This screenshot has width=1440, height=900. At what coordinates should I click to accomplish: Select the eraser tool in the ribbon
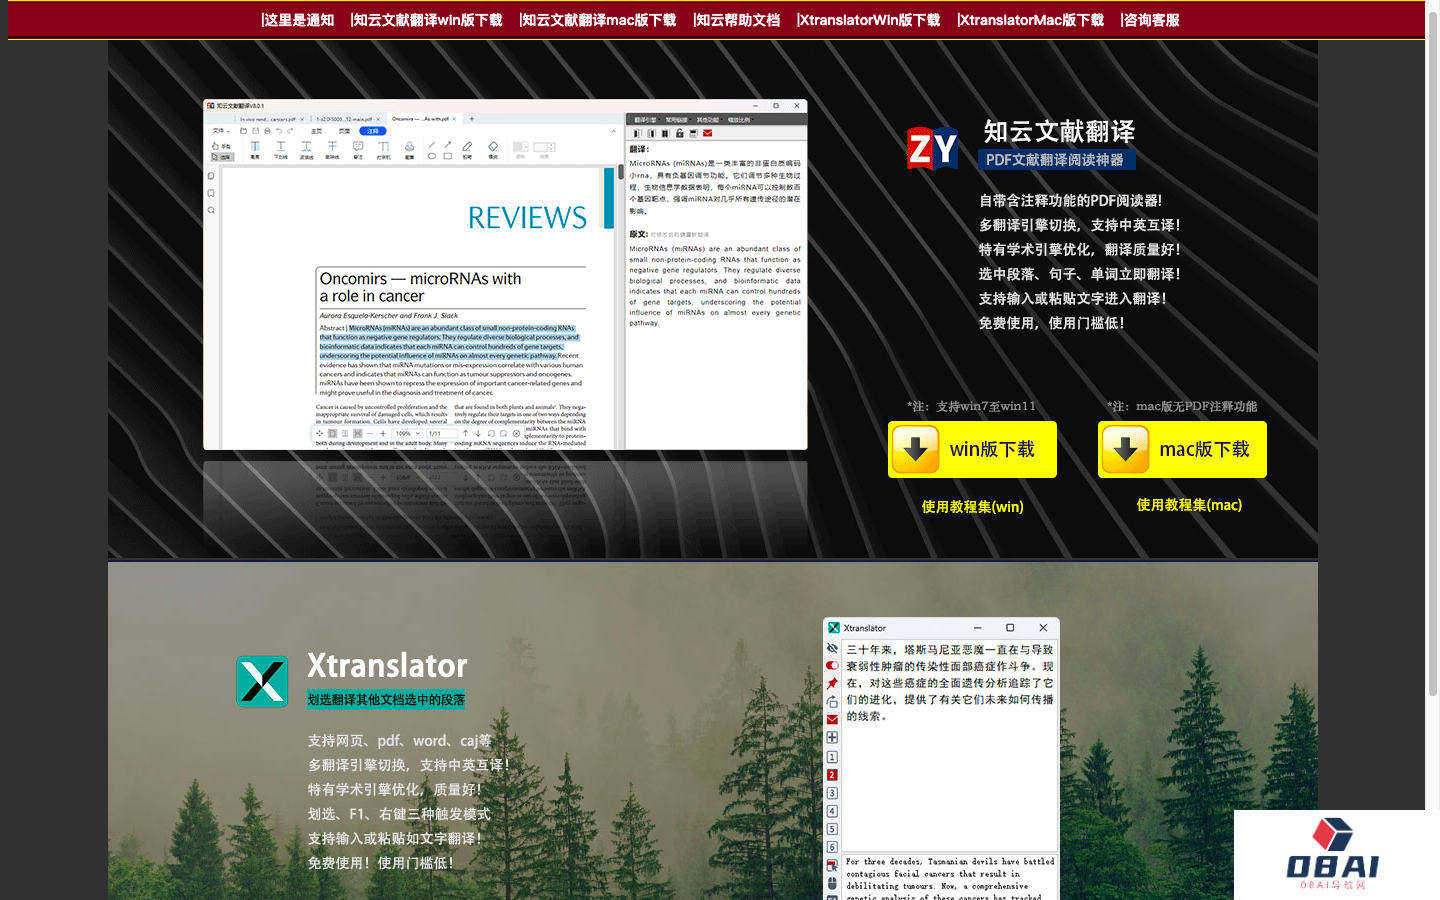click(493, 150)
